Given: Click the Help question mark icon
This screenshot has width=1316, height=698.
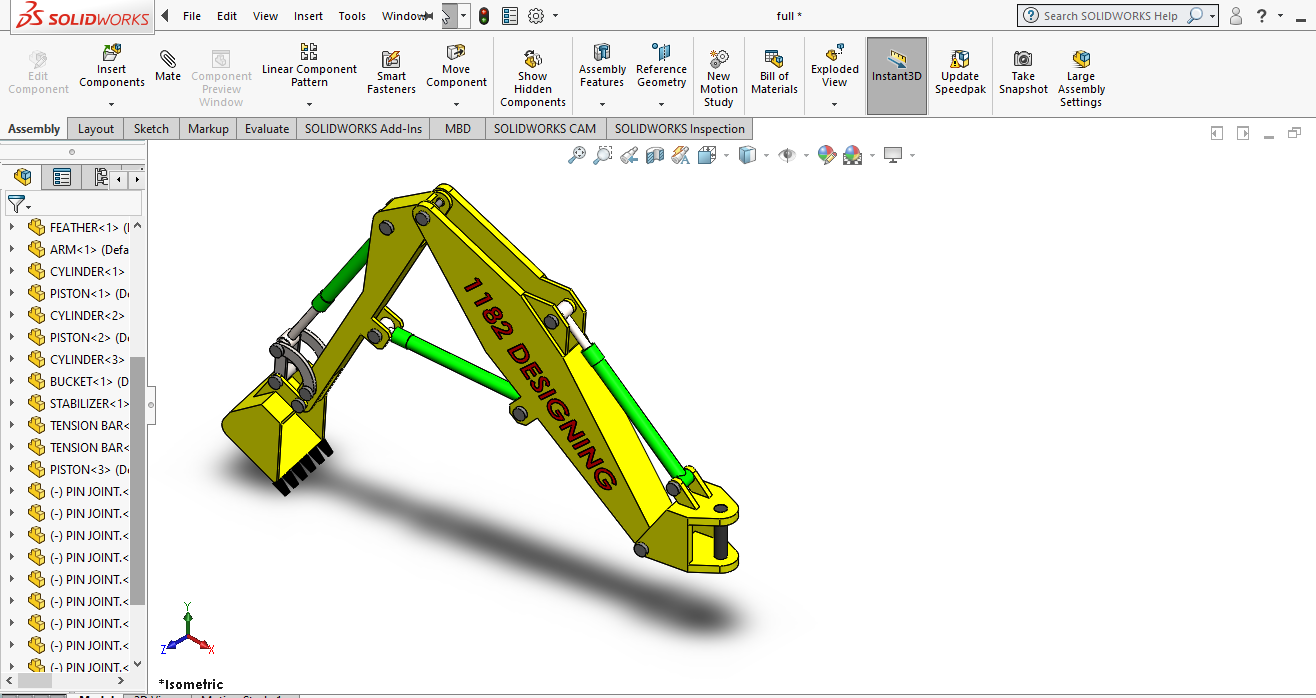Looking at the screenshot, I should (x=1262, y=16).
